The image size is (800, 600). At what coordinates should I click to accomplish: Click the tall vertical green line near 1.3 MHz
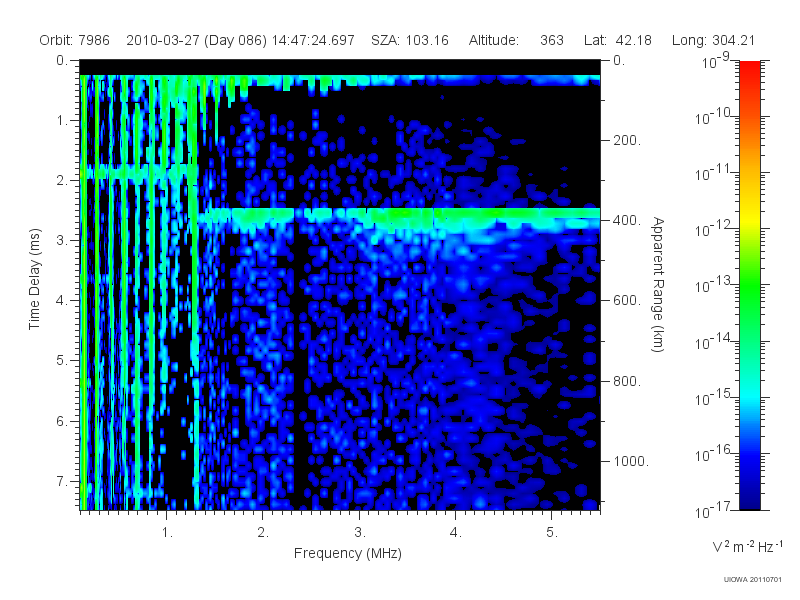pos(194,293)
